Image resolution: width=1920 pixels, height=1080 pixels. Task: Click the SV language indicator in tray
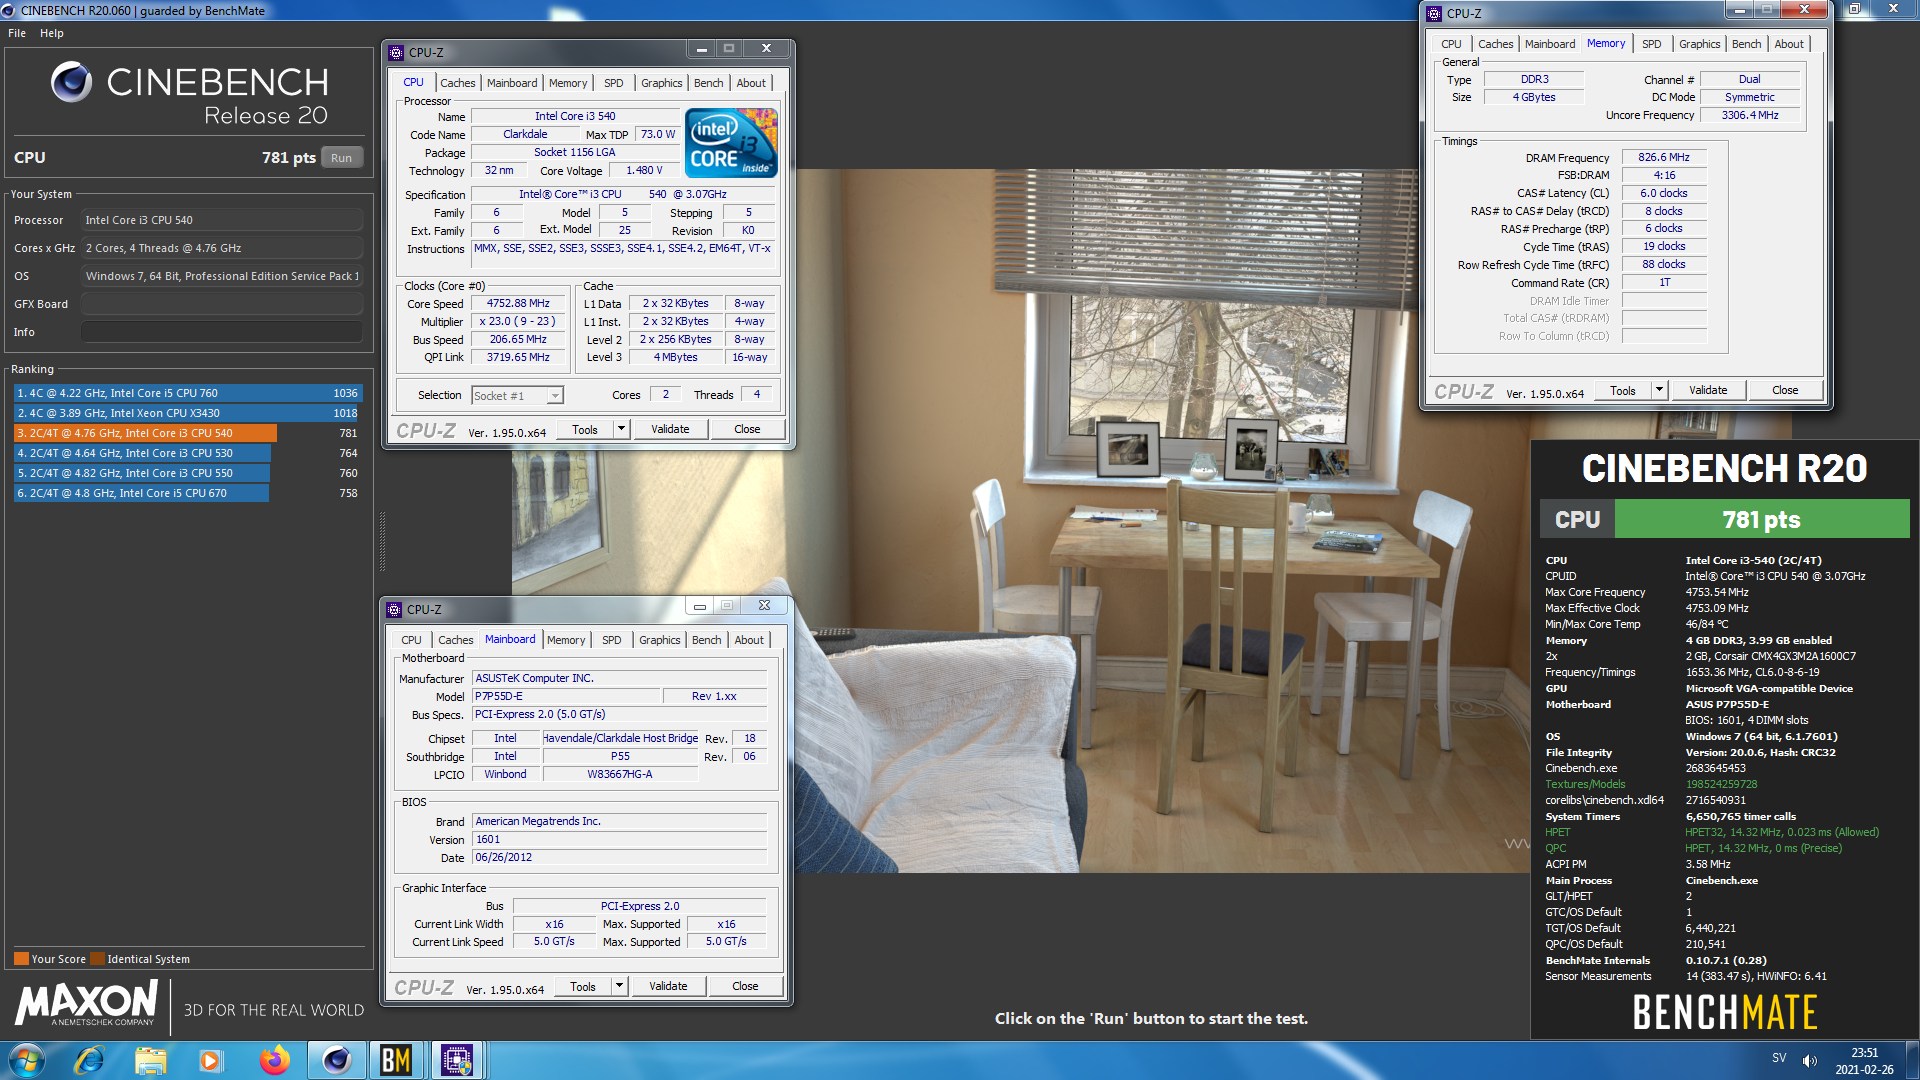(x=1779, y=1058)
